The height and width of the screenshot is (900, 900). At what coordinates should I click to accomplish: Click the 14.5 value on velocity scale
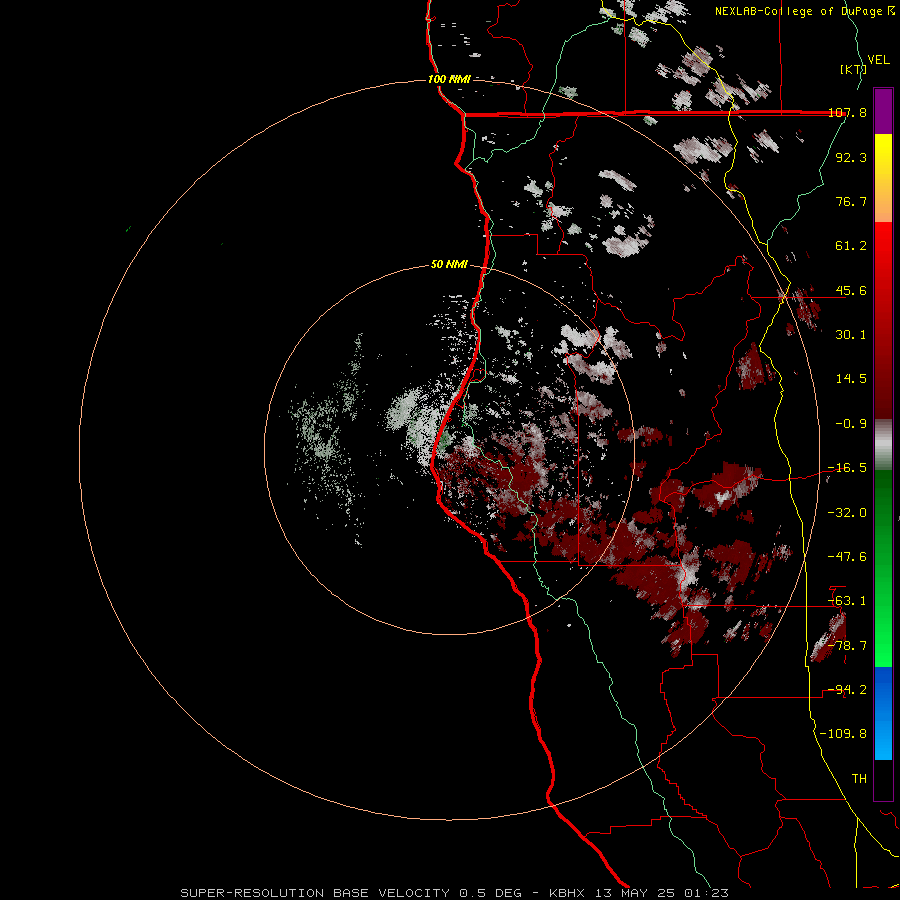click(x=851, y=379)
